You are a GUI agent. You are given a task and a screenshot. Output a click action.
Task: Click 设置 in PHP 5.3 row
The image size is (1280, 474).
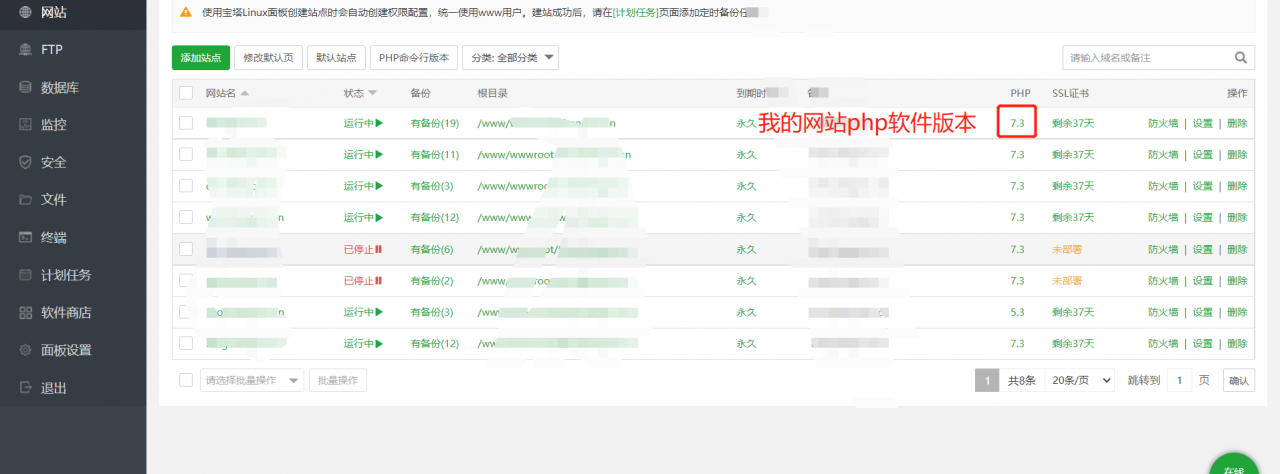pos(1203,312)
